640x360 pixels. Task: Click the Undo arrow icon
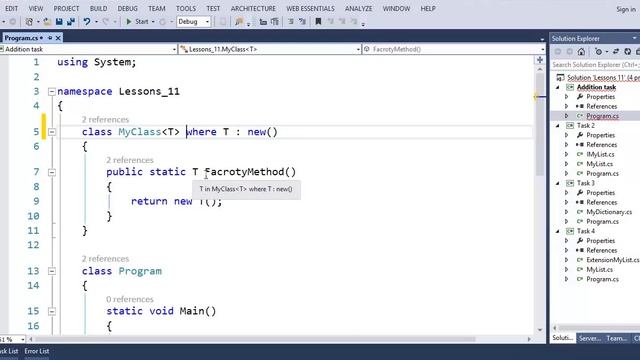[87, 22]
